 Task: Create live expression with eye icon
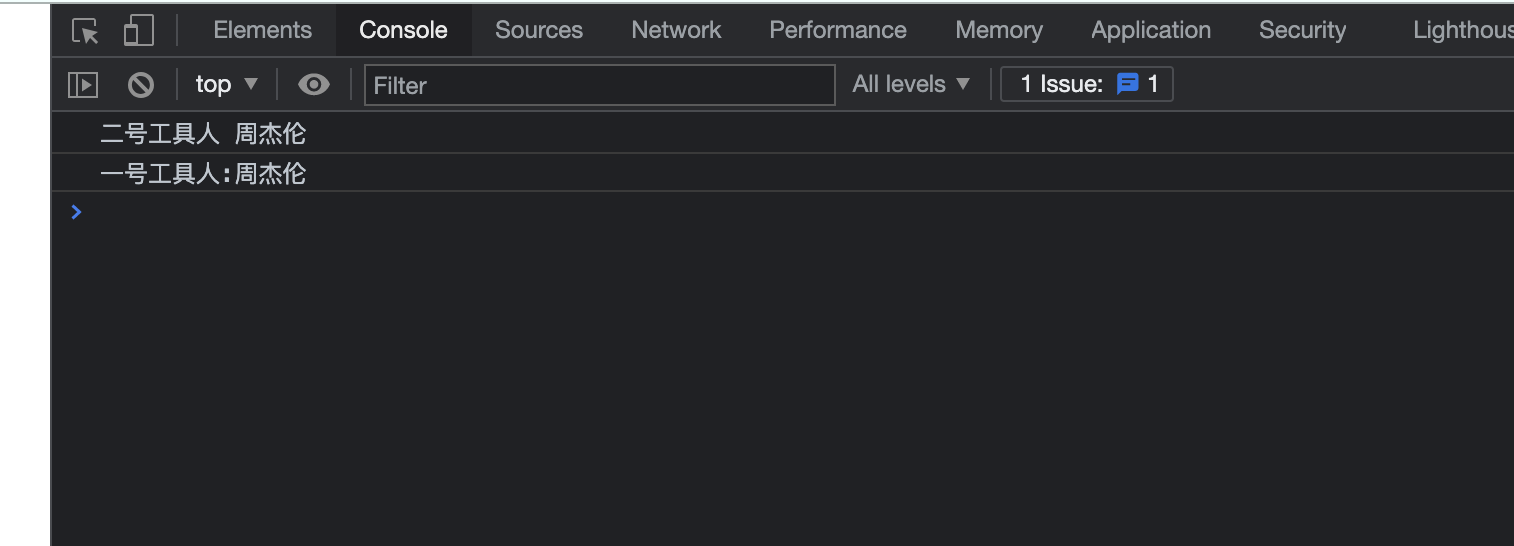point(314,85)
